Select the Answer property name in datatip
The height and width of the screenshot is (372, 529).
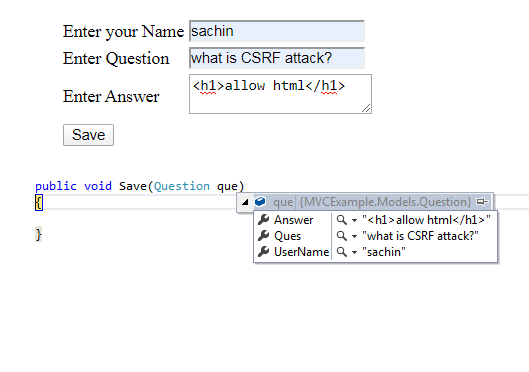tap(294, 220)
